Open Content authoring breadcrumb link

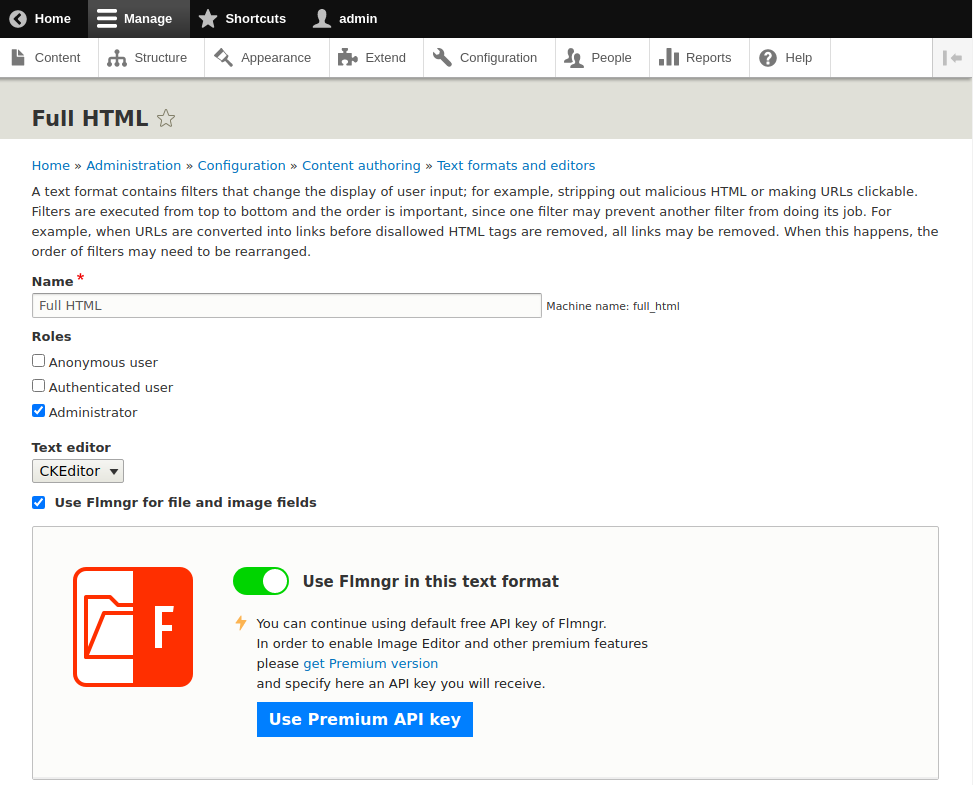[x=361, y=166]
